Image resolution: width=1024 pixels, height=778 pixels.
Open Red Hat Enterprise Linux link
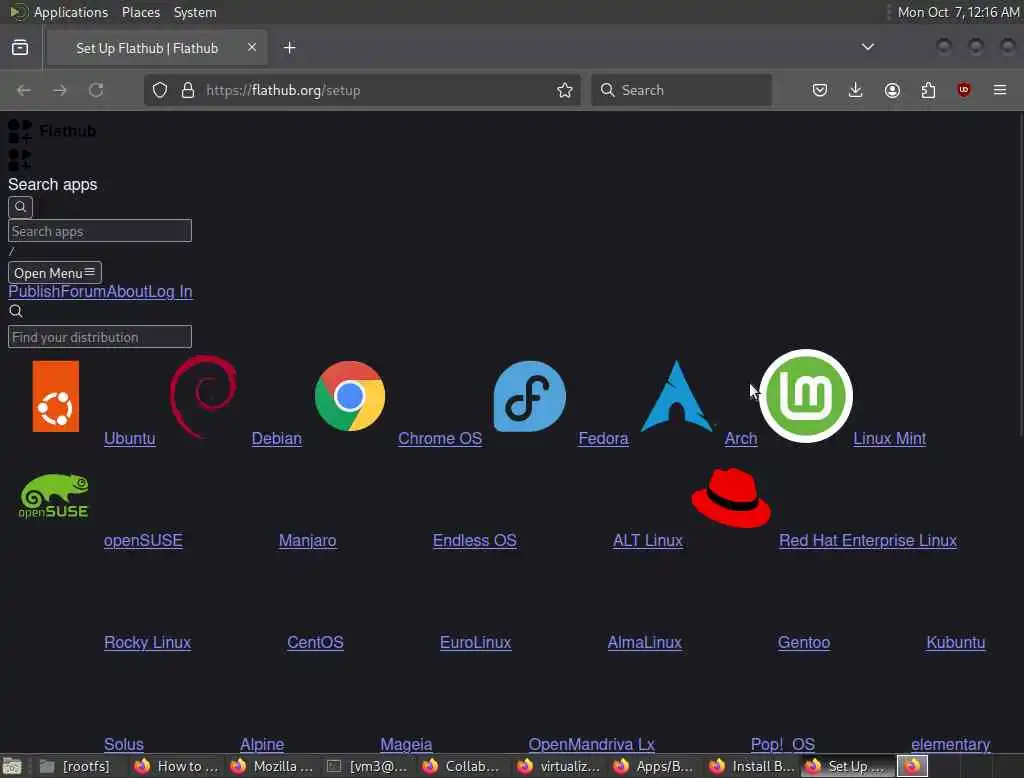[x=868, y=540]
